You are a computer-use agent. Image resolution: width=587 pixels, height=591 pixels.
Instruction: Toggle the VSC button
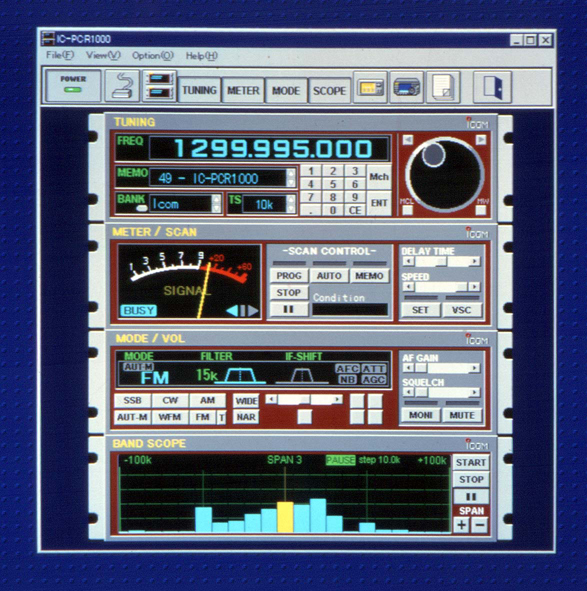click(x=461, y=310)
